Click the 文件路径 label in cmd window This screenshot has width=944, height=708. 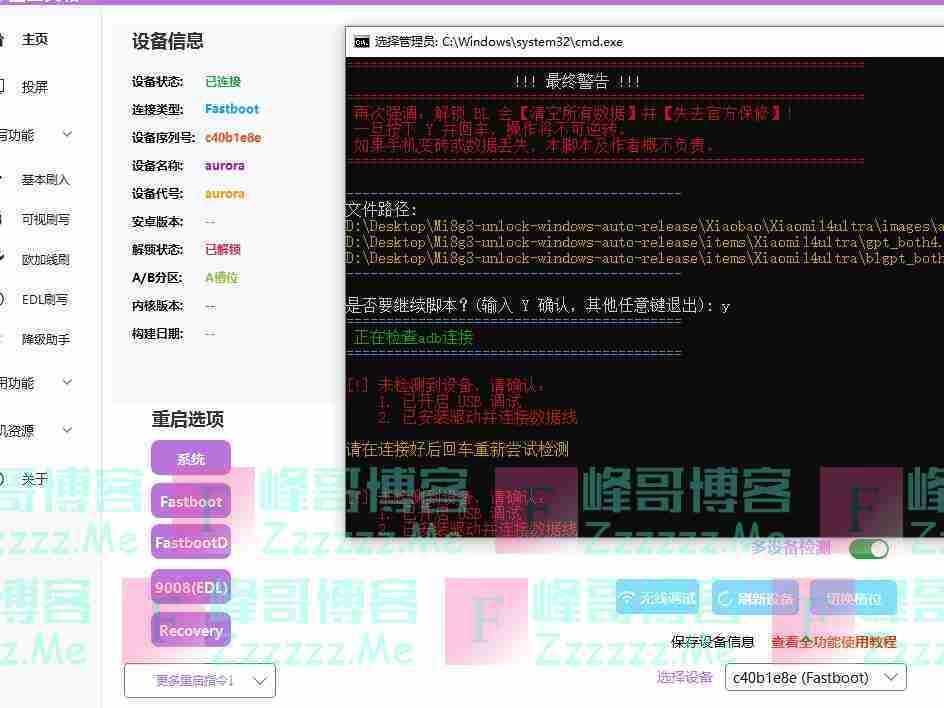(381, 210)
